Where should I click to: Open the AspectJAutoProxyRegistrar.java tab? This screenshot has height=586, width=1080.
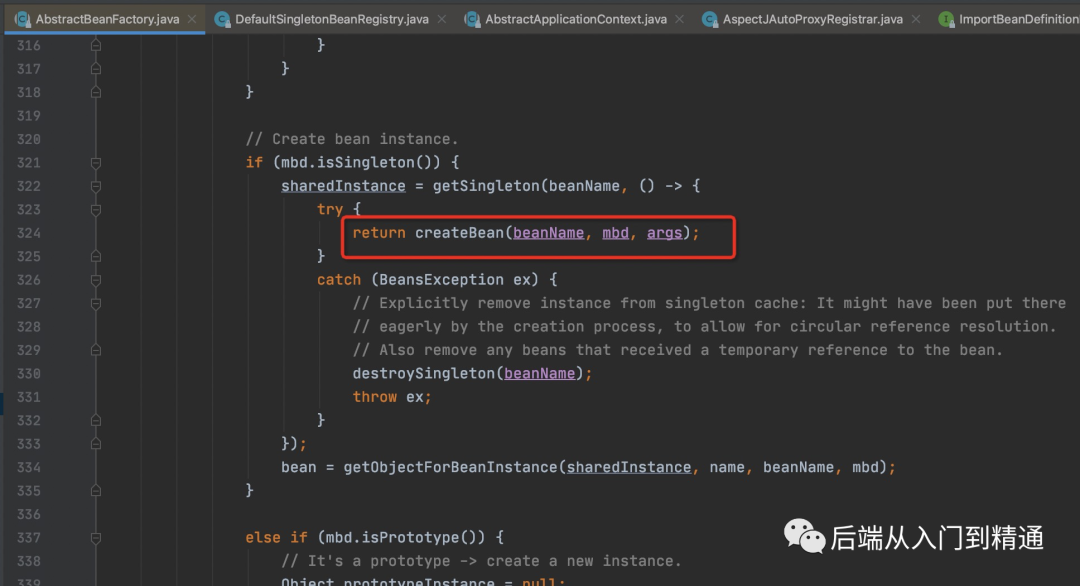click(x=812, y=19)
